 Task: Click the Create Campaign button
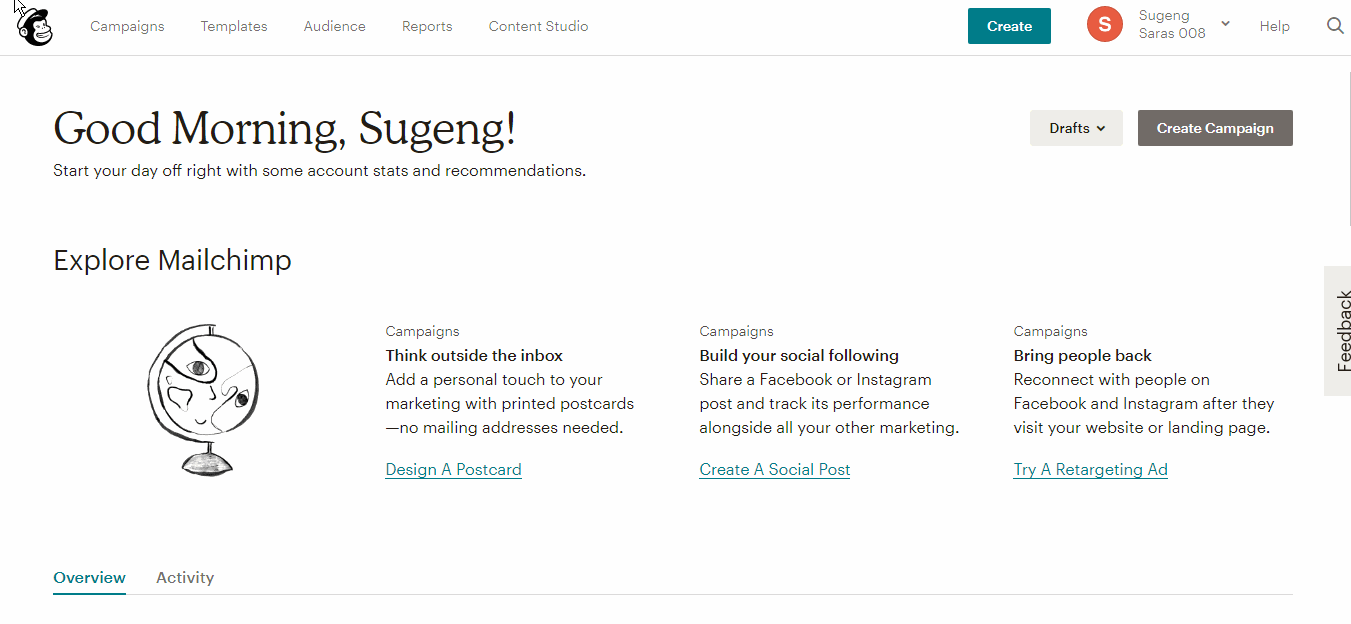pos(1215,128)
